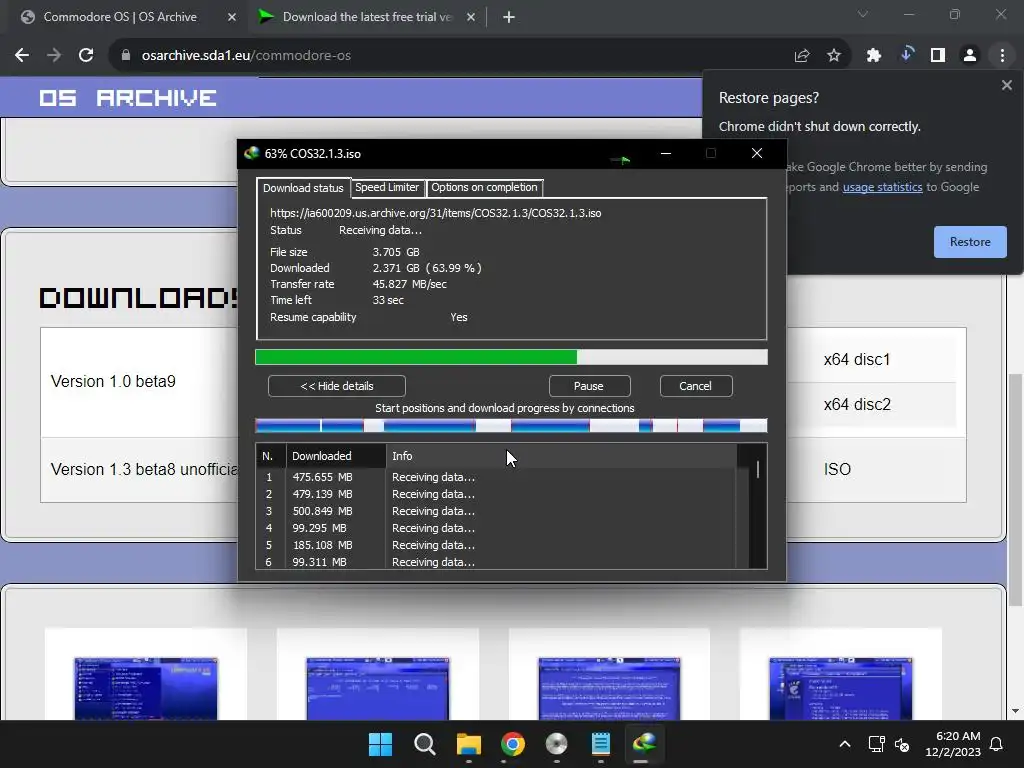Select connection row with 99.295 MB

[x=496, y=528]
